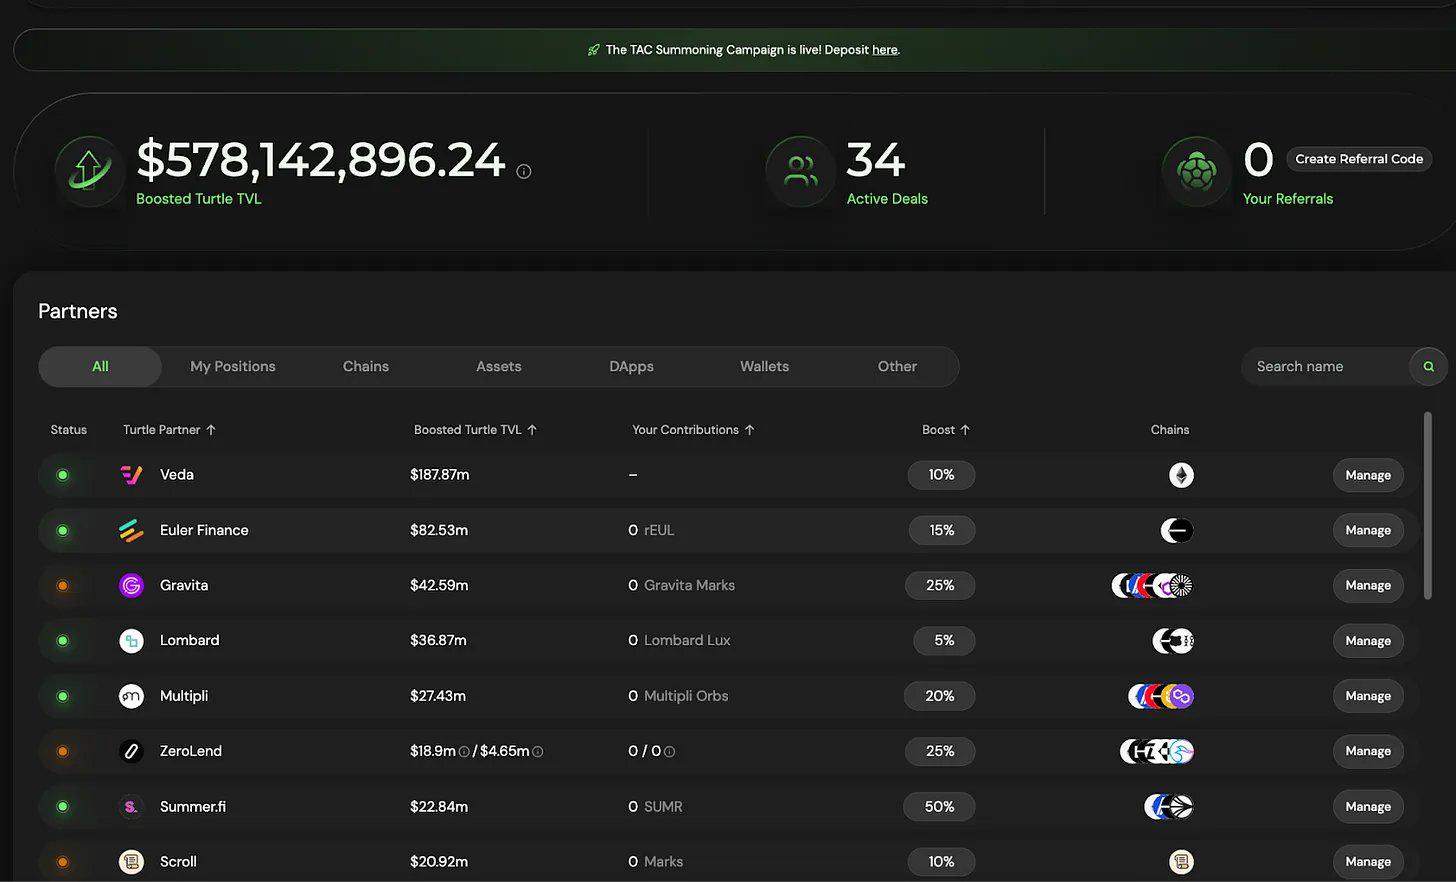
Task: Click the Veda partner logo icon
Action: 131,475
